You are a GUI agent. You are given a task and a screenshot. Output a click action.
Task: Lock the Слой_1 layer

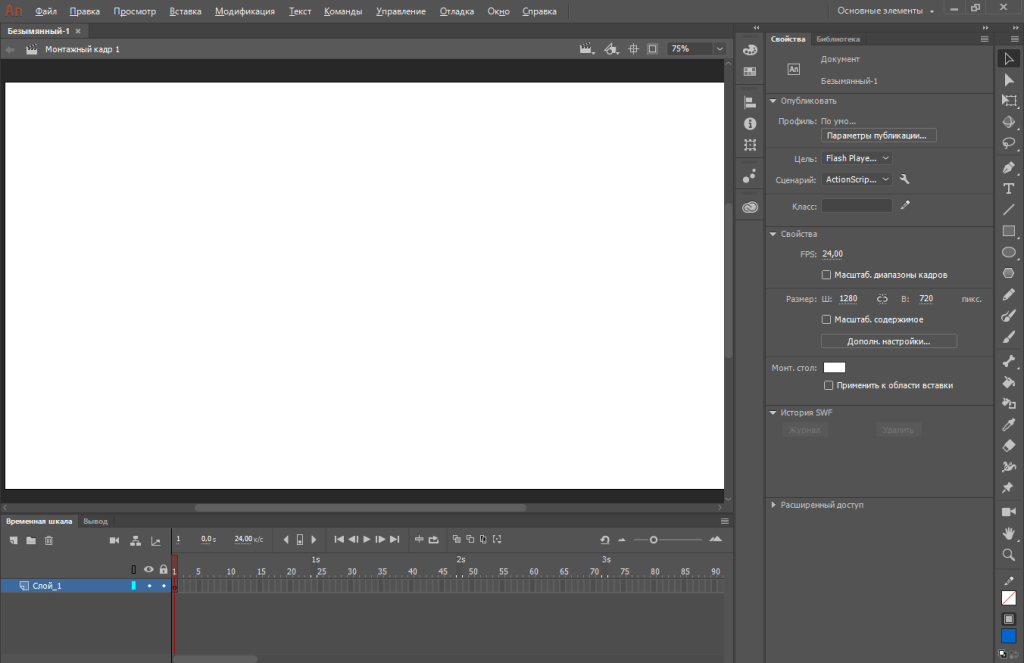click(163, 585)
